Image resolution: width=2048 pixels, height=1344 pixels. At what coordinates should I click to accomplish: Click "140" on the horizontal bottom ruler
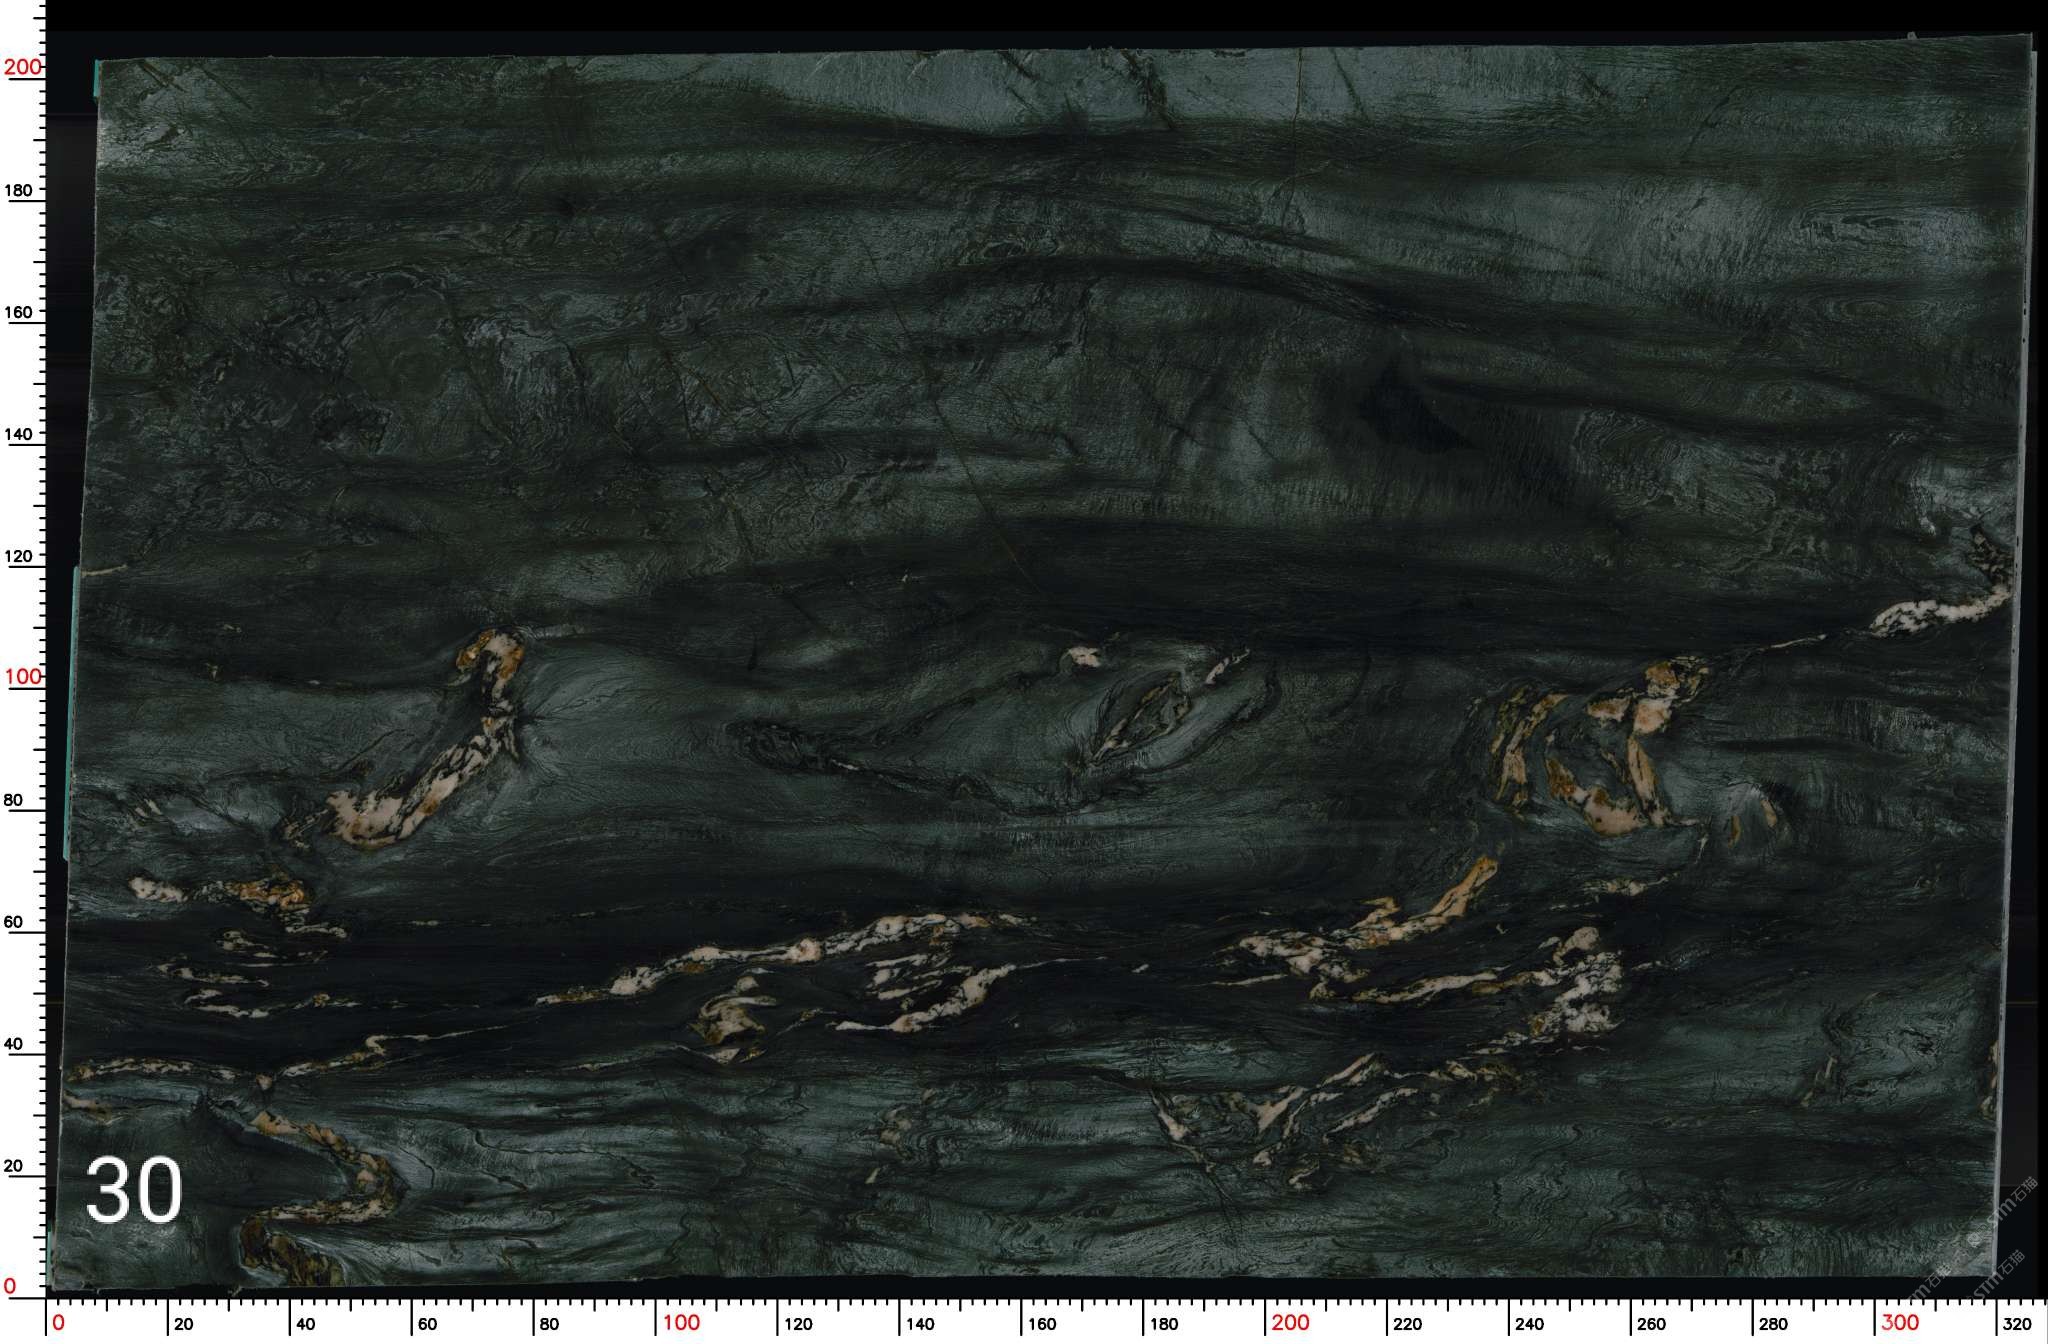[x=920, y=1325]
